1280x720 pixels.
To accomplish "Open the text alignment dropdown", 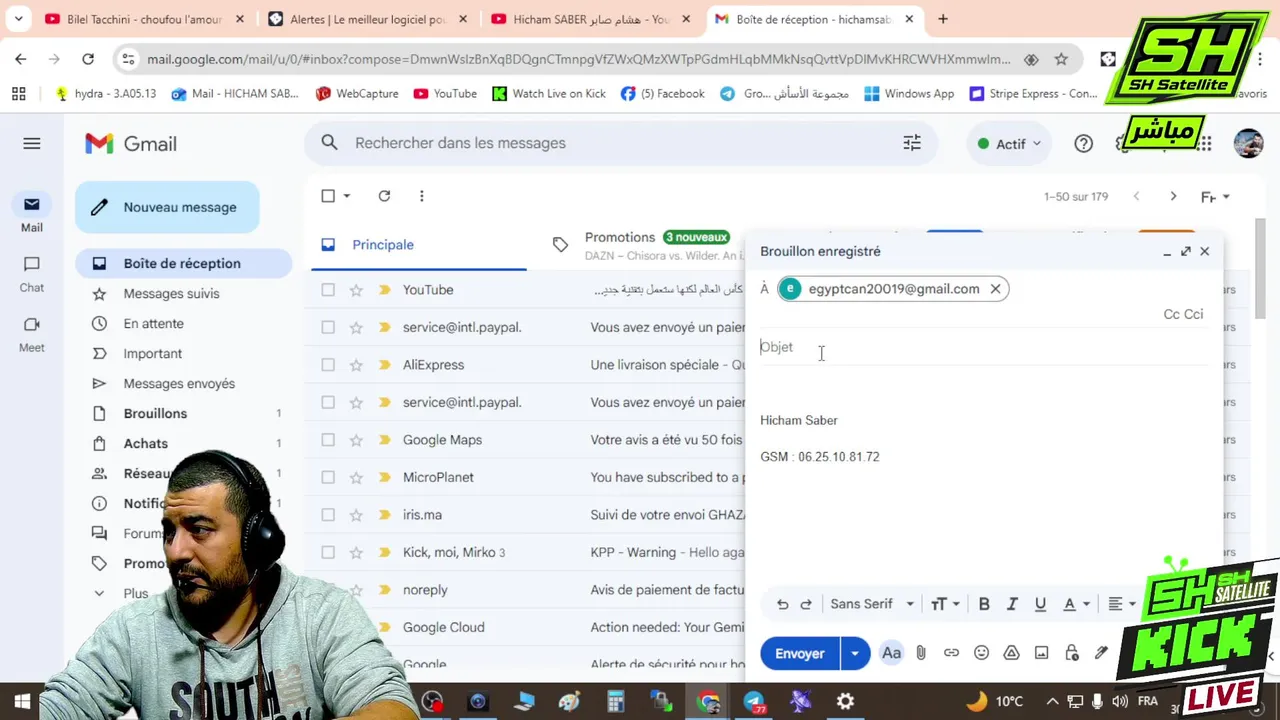I will click(x=1122, y=604).
